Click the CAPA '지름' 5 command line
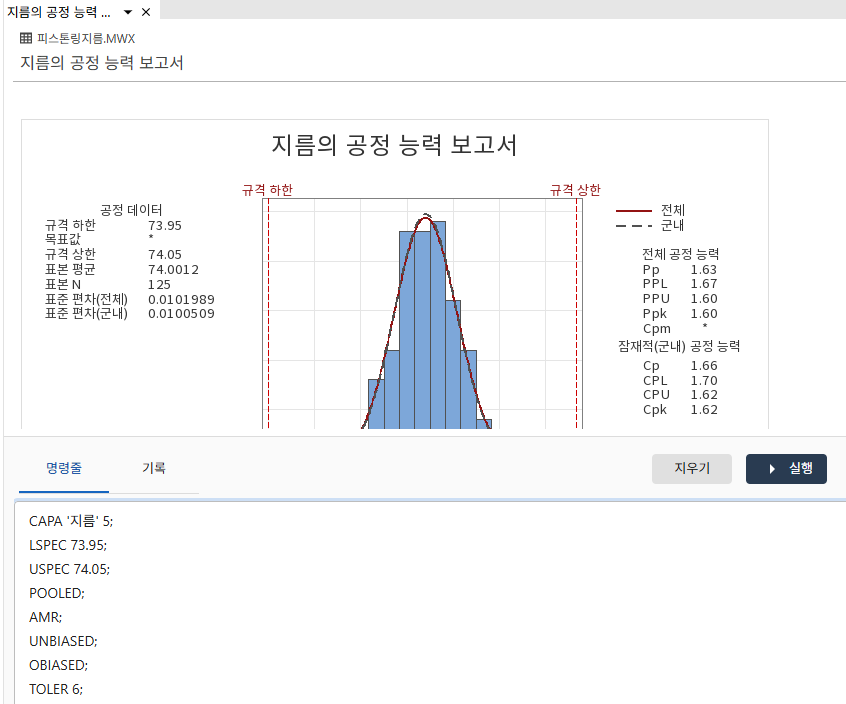 [x=70, y=521]
